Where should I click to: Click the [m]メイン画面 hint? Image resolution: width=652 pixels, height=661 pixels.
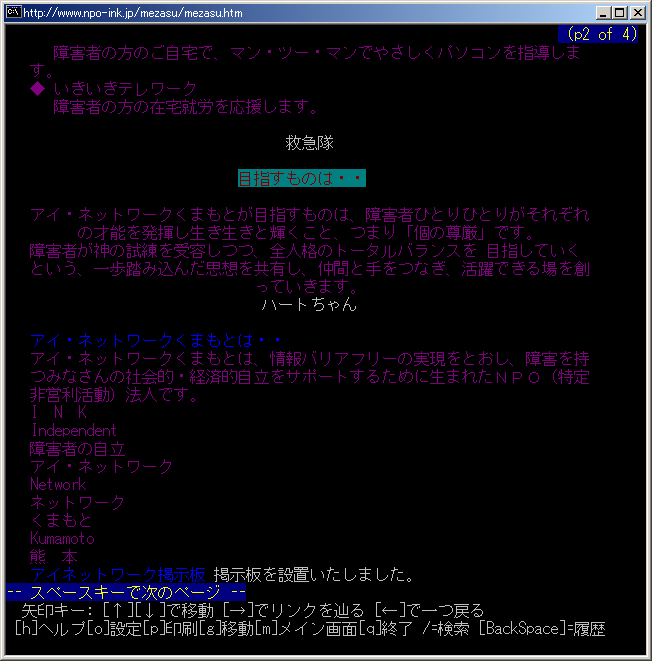[307, 629]
